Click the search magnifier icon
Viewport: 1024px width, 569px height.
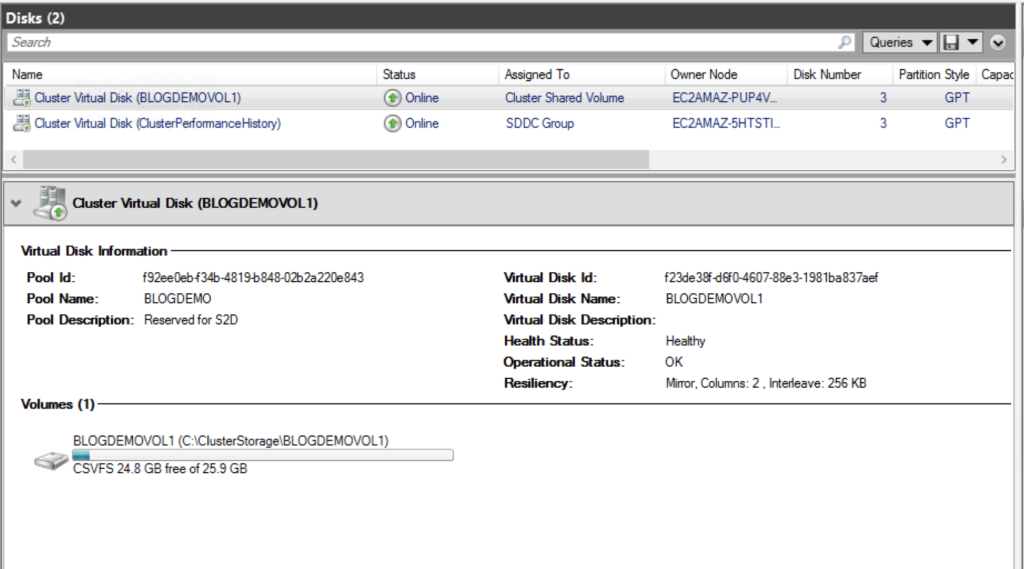pos(845,42)
